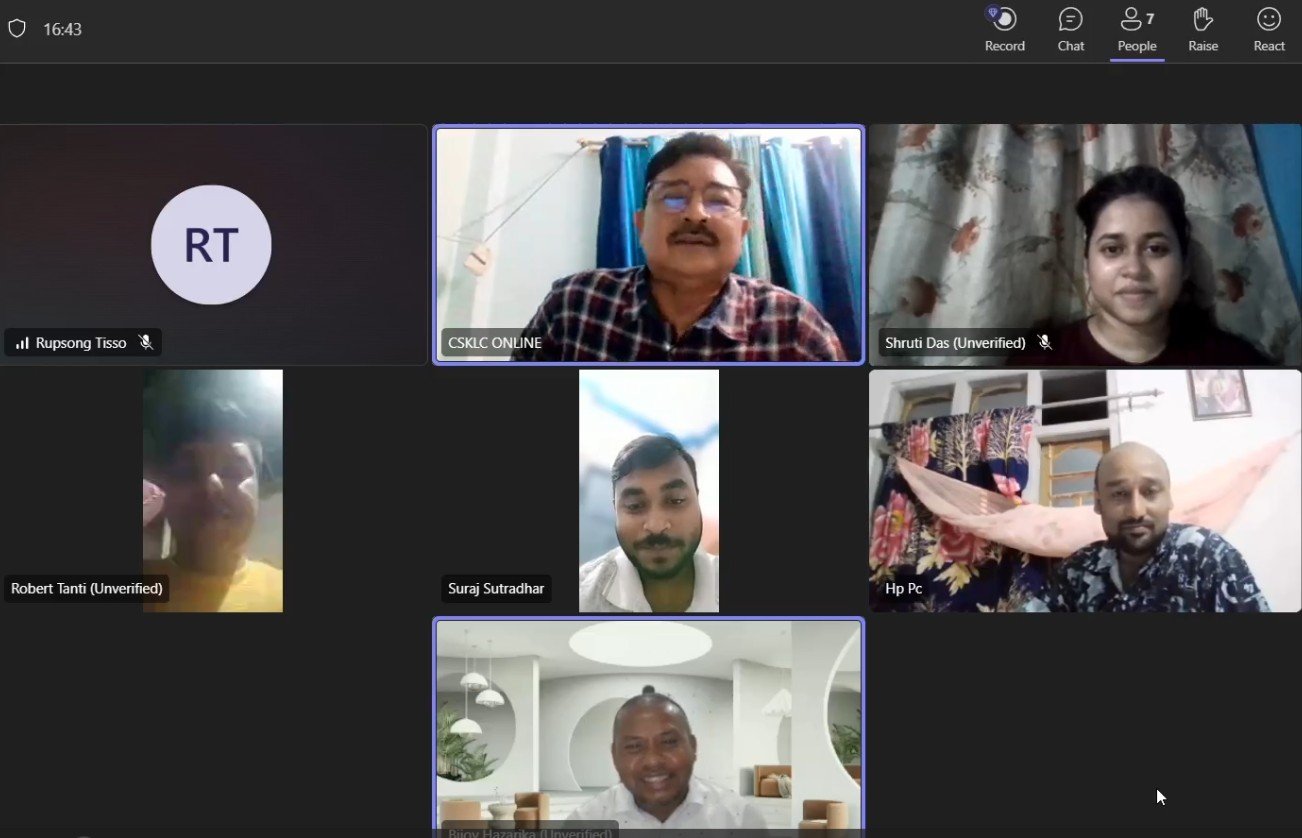This screenshot has height=838, width=1302.
Task: Click the Shruti Das (Unverified) name label
Action: tap(955, 343)
